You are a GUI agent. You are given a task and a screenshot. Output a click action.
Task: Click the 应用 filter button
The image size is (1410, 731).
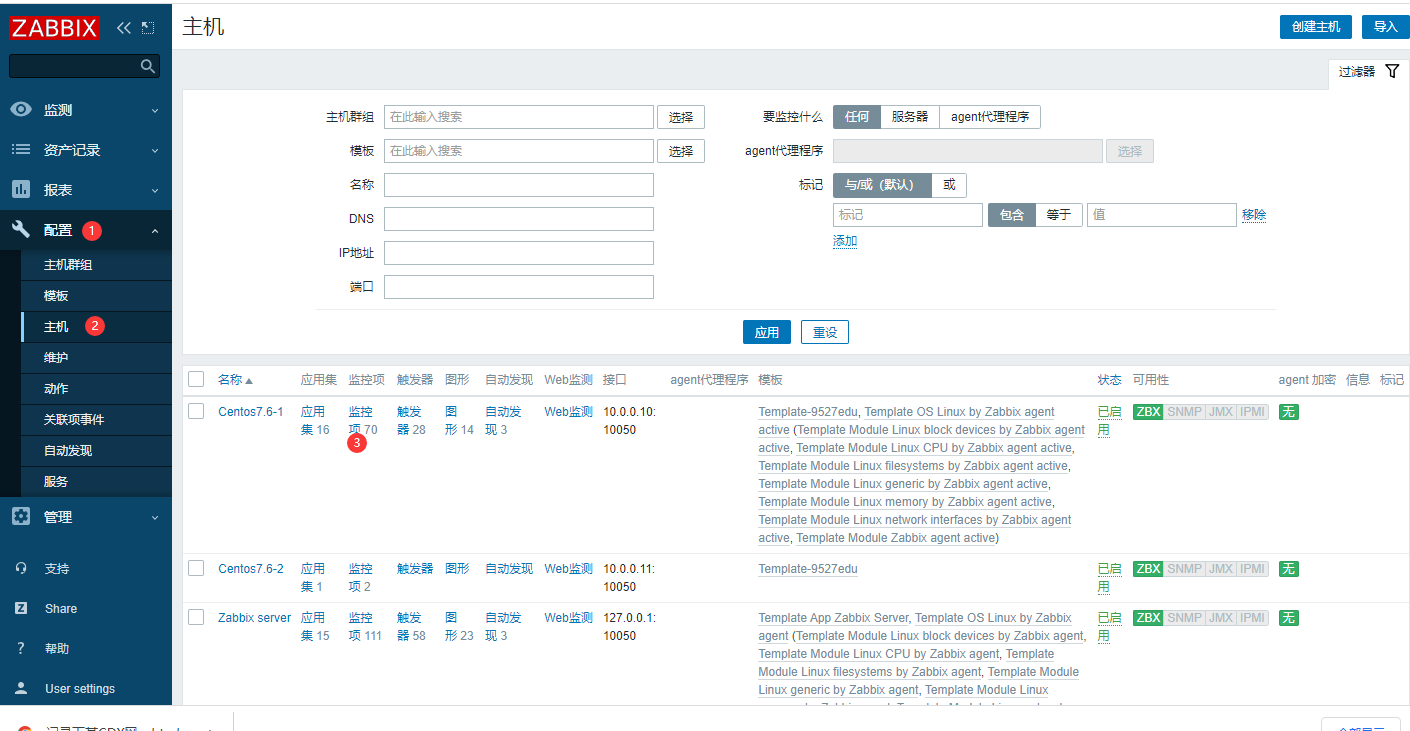(x=767, y=332)
